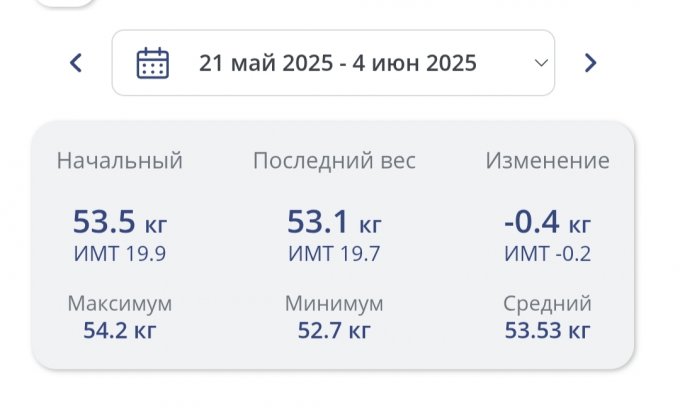Viewport: 680px width, 414px height.
Task: Click the calendar icon in date picker
Action: coord(152,63)
